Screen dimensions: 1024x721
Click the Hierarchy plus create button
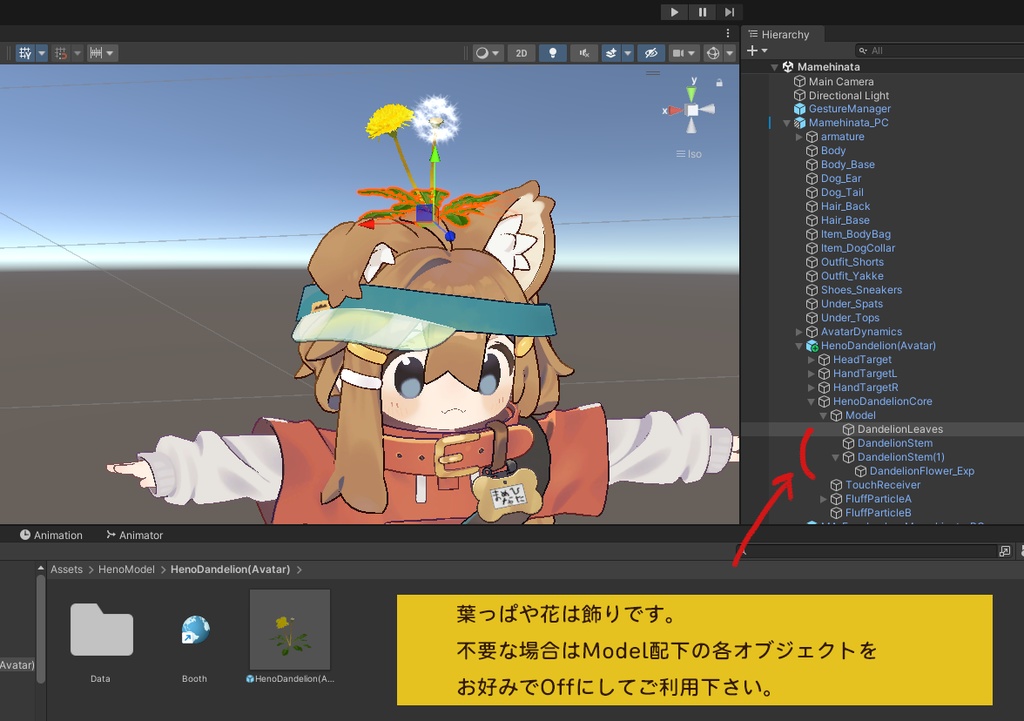[x=752, y=50]
